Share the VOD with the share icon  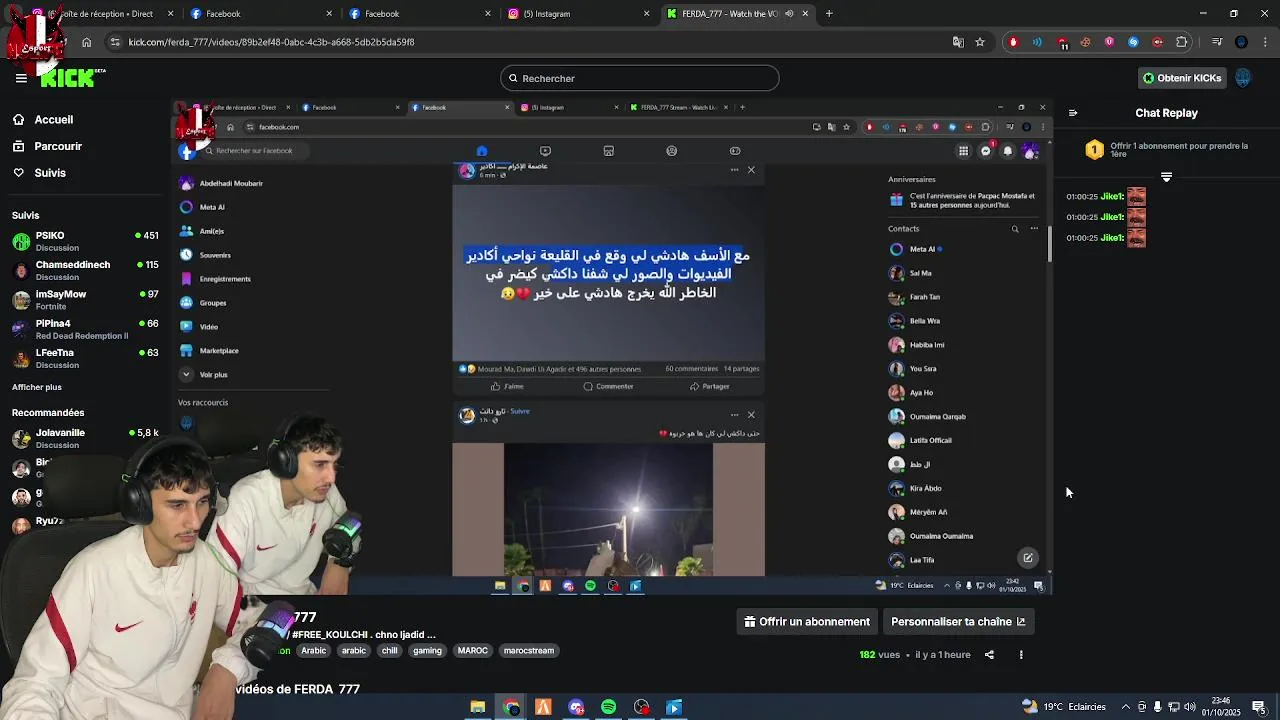989,655
